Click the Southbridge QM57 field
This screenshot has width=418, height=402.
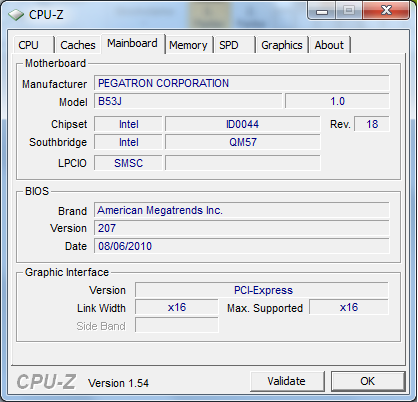[x=243, y=142]
